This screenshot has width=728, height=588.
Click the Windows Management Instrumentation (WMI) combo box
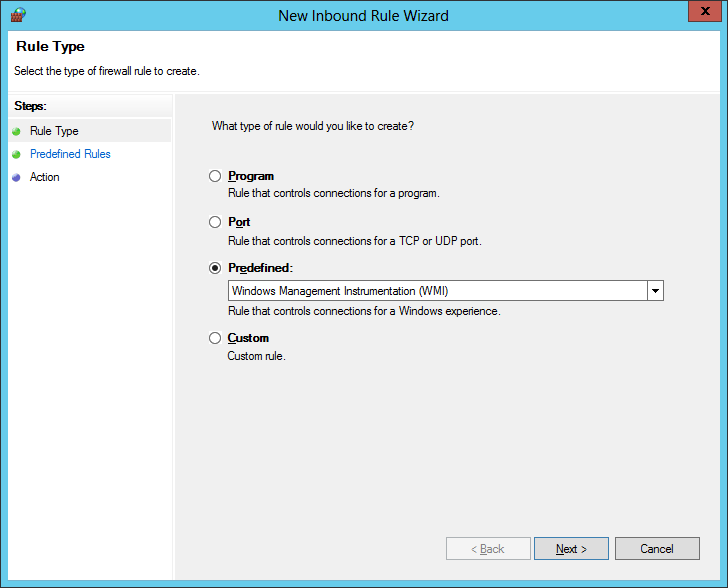click(x=437, y=291)
